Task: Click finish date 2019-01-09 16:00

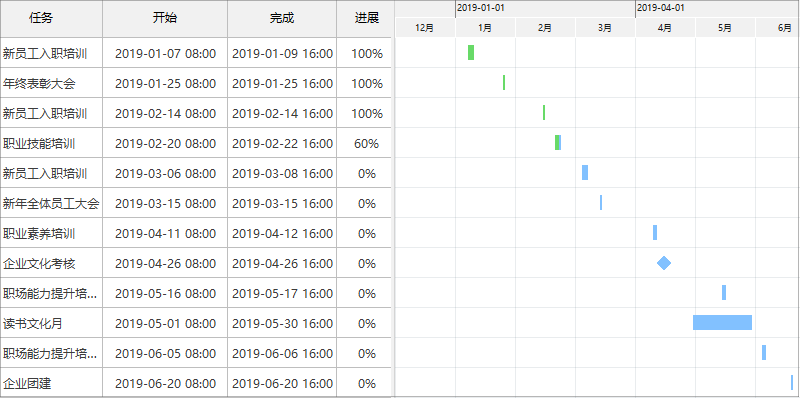Action: [x=282, y=54]
